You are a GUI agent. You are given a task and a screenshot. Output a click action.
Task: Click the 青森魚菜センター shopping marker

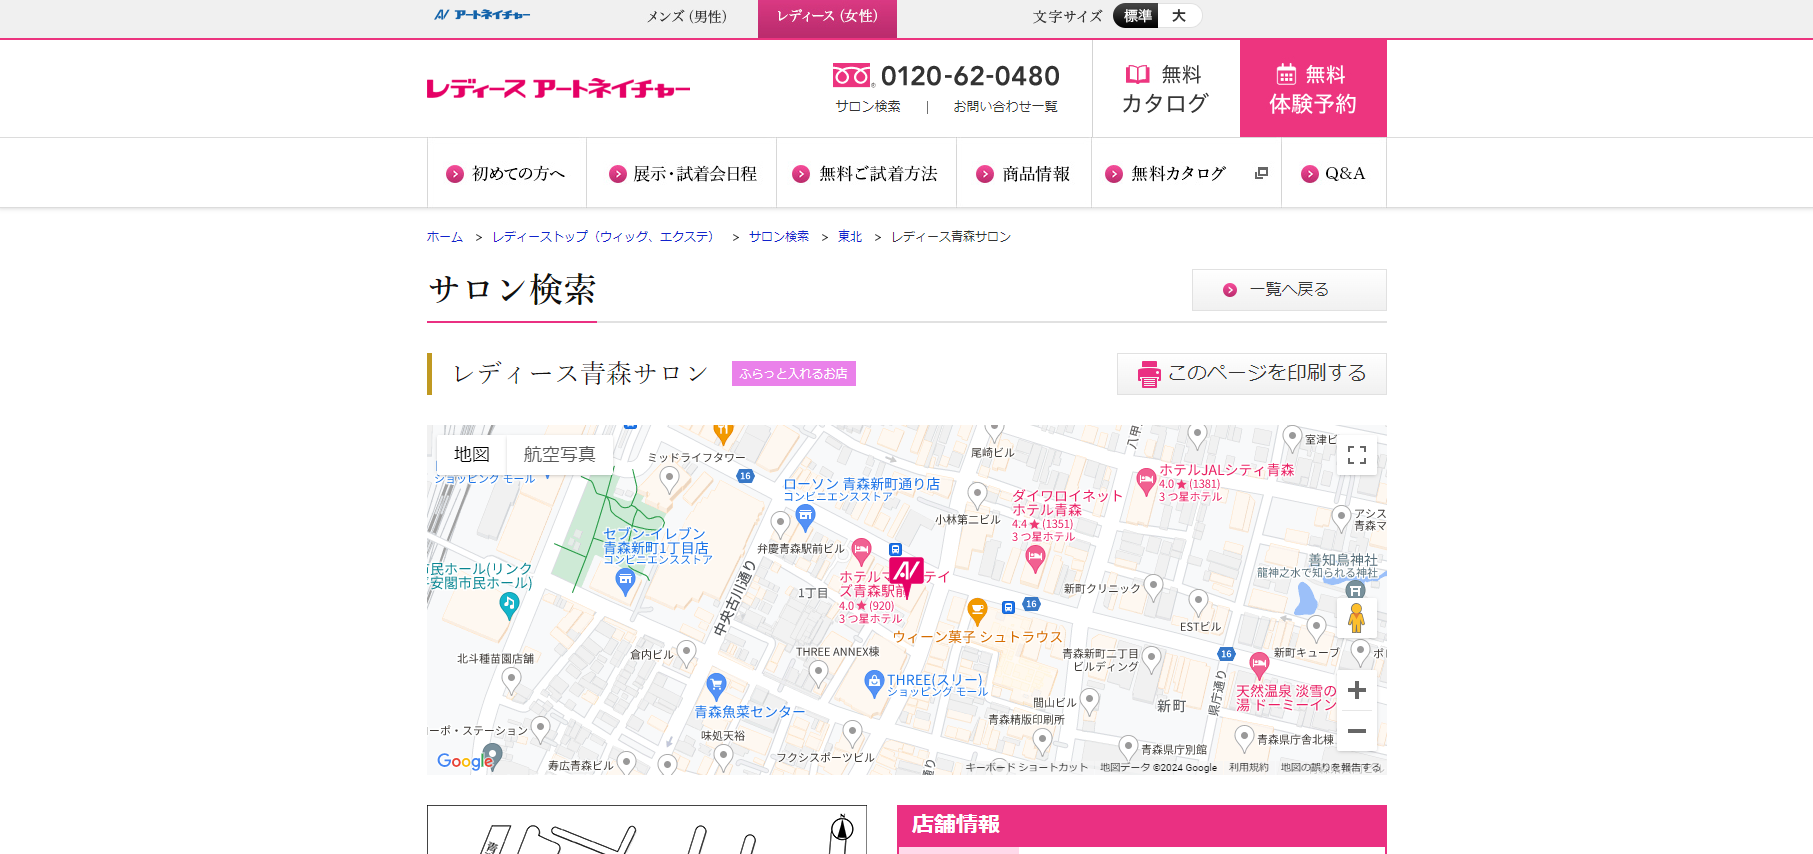click(716, 686)
